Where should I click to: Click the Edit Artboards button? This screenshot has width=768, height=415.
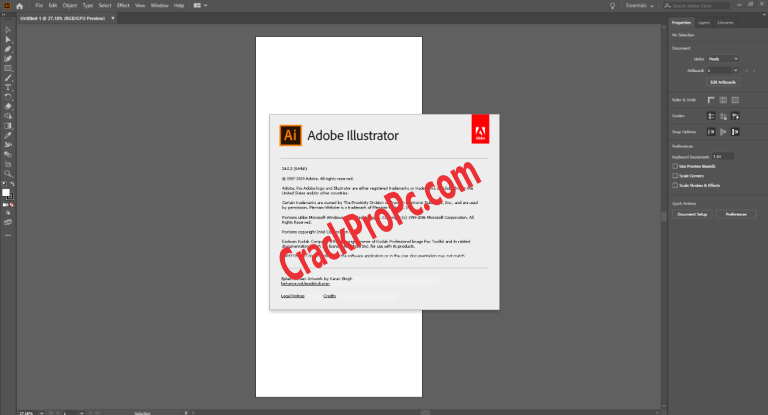tap(723, 82)
